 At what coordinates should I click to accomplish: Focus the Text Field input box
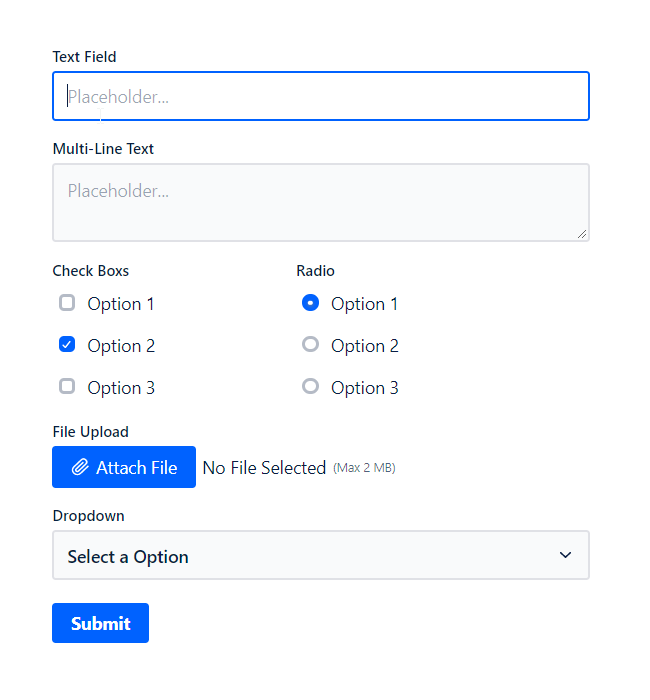(320, 97)
